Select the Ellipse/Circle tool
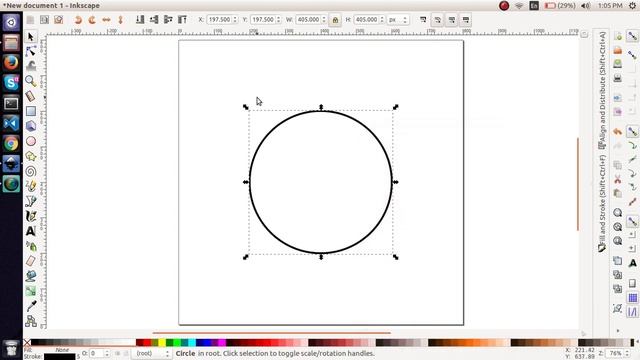This screenshot has width=640, height=360. (31, 141)
